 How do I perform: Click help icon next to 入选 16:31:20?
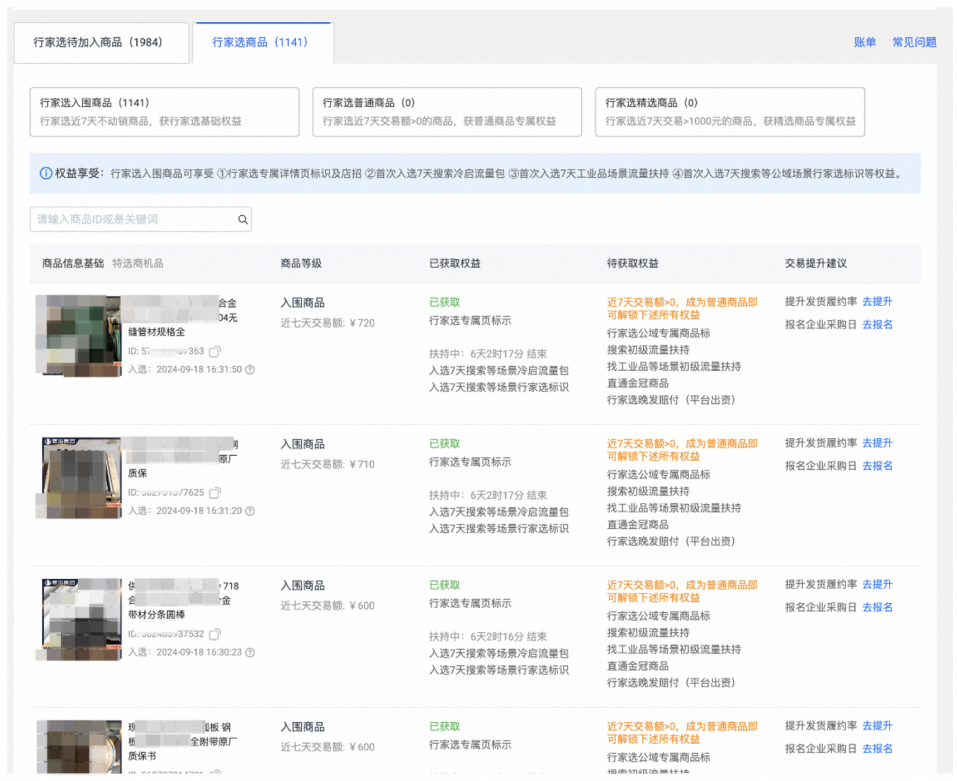coord(250,511)
